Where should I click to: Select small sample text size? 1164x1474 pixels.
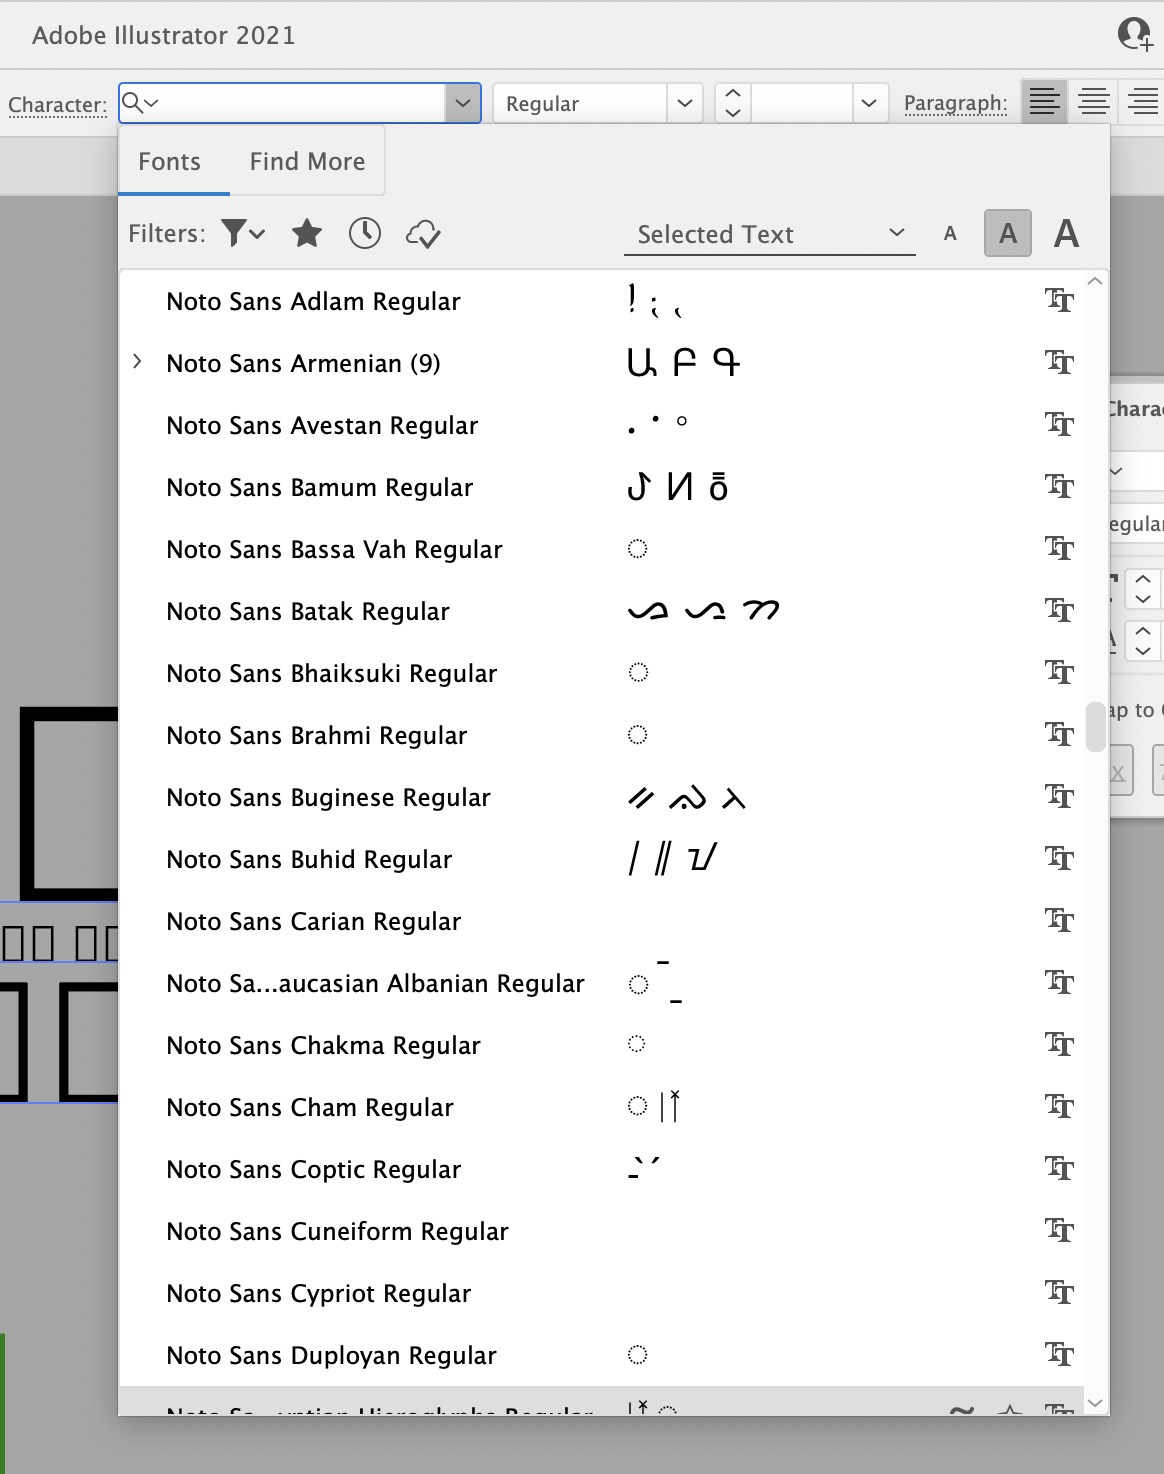[950, 234]
